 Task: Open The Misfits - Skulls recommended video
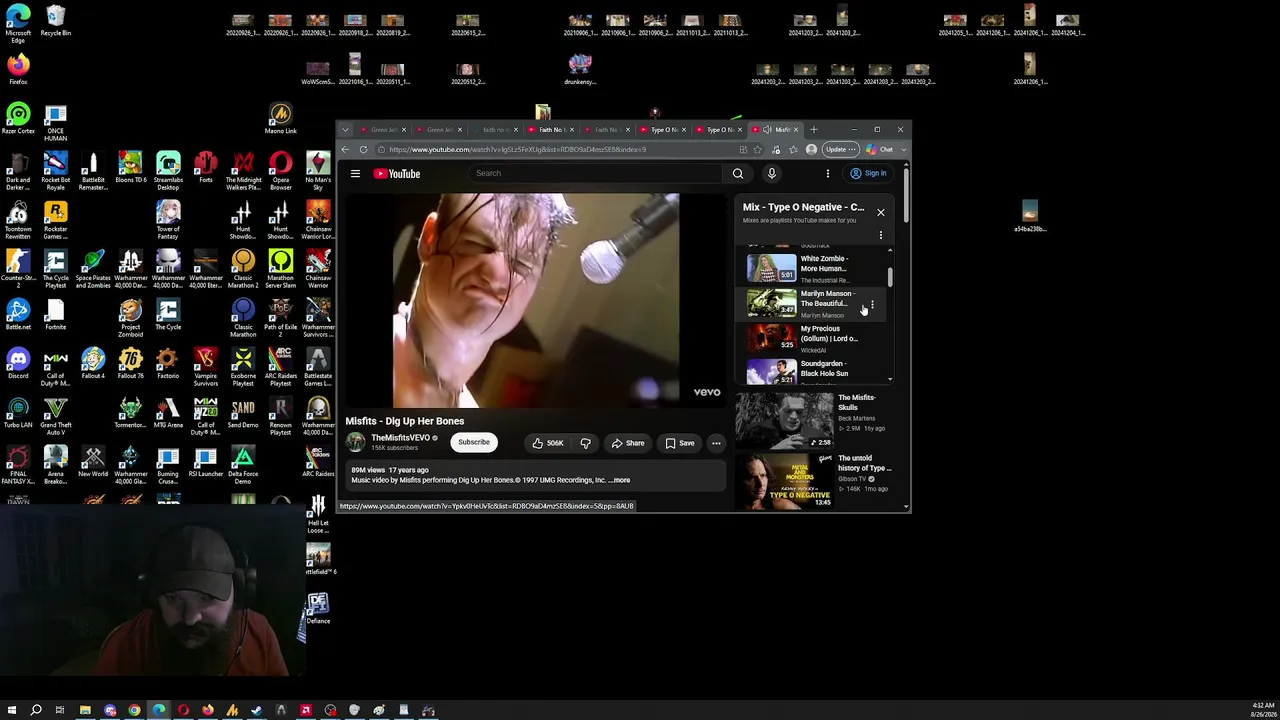[814, 420]
